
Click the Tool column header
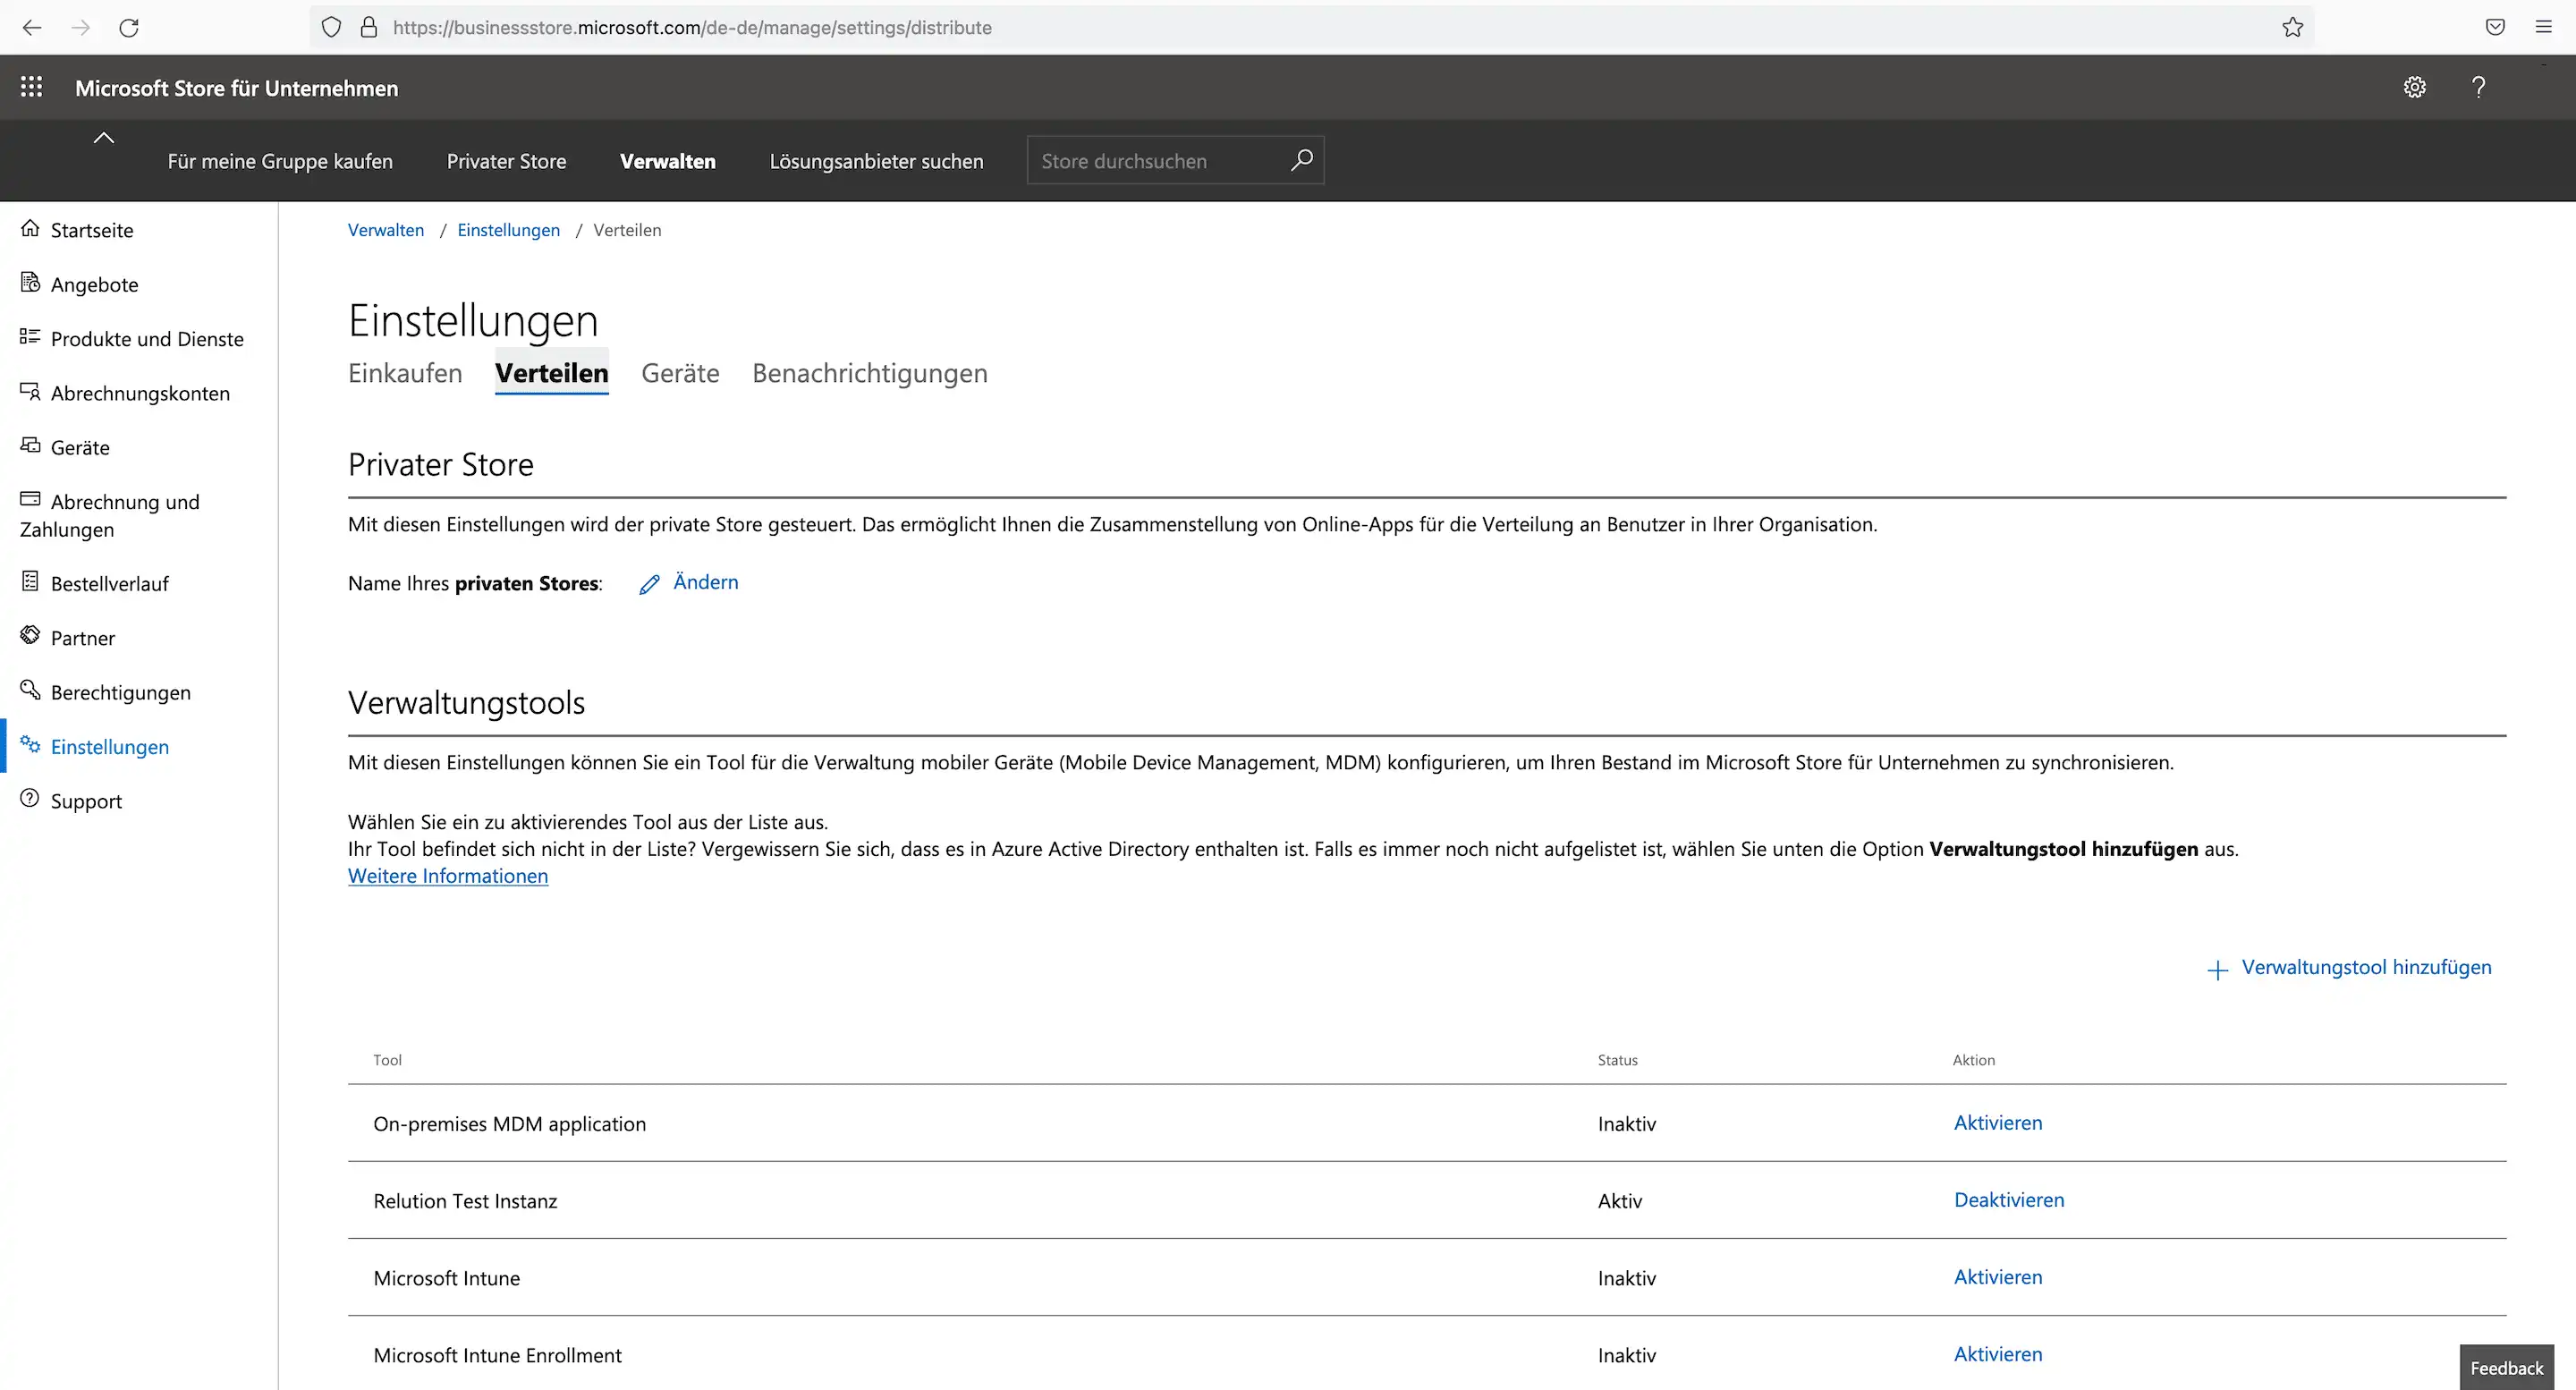coord(387,1060)
